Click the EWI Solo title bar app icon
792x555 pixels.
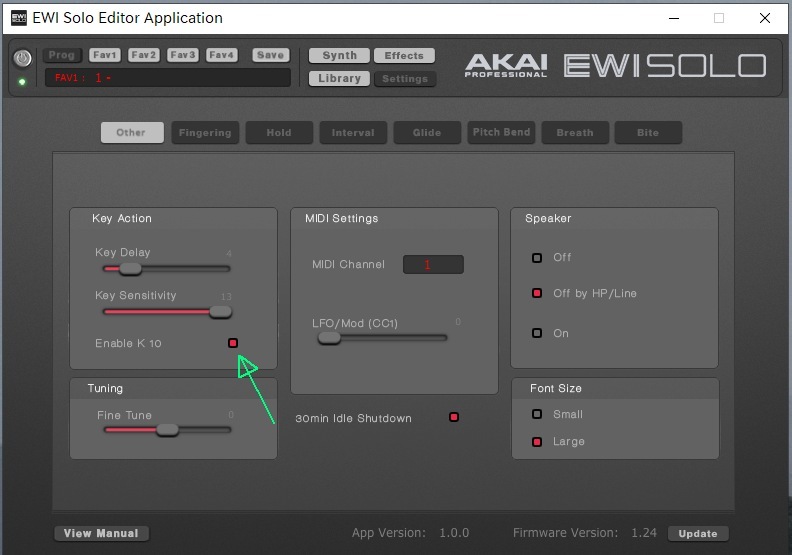click(x=18, y=18)
